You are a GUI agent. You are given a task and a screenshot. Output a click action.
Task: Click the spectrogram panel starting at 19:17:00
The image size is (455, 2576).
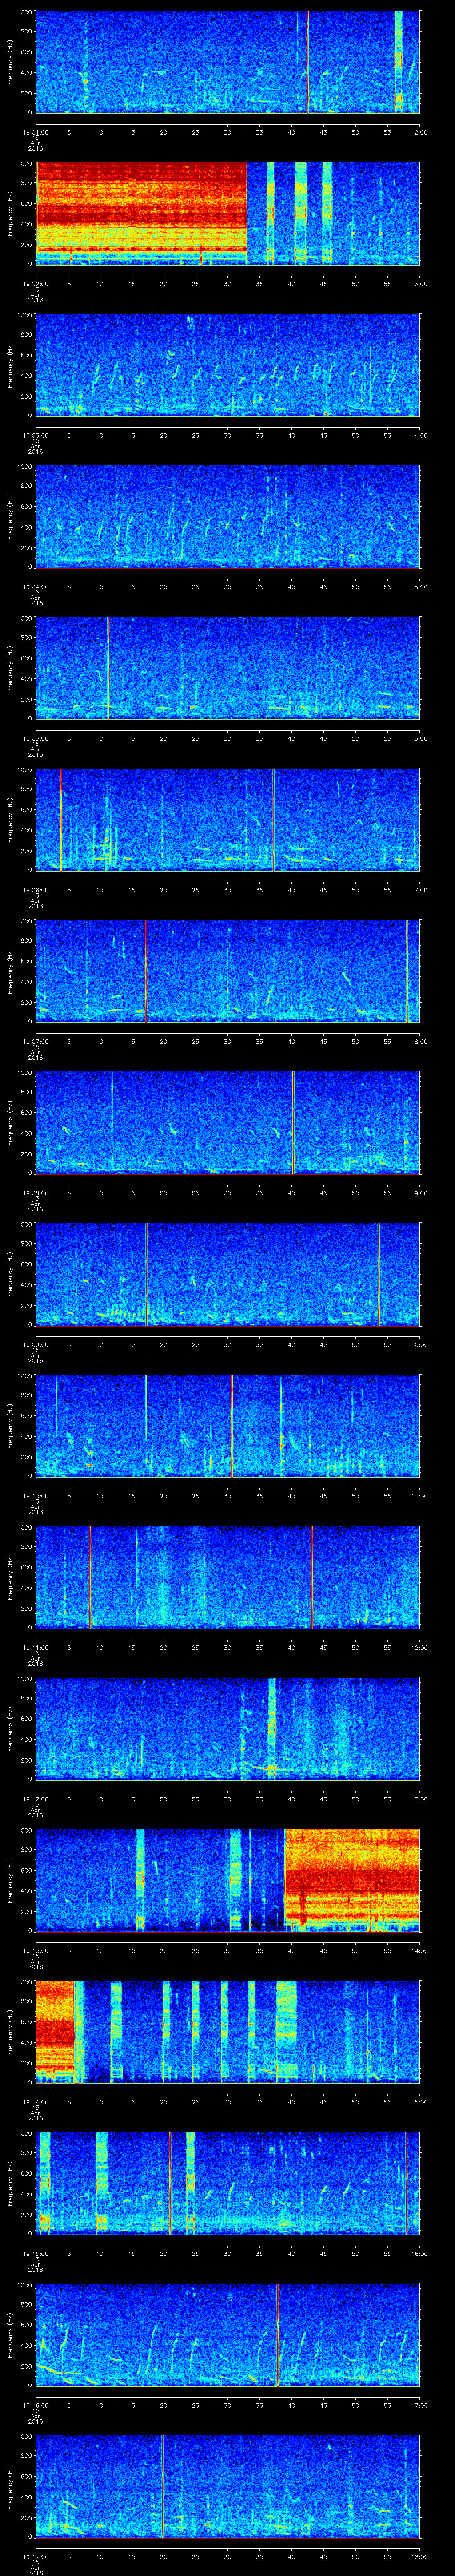(x=228, y=2486)
